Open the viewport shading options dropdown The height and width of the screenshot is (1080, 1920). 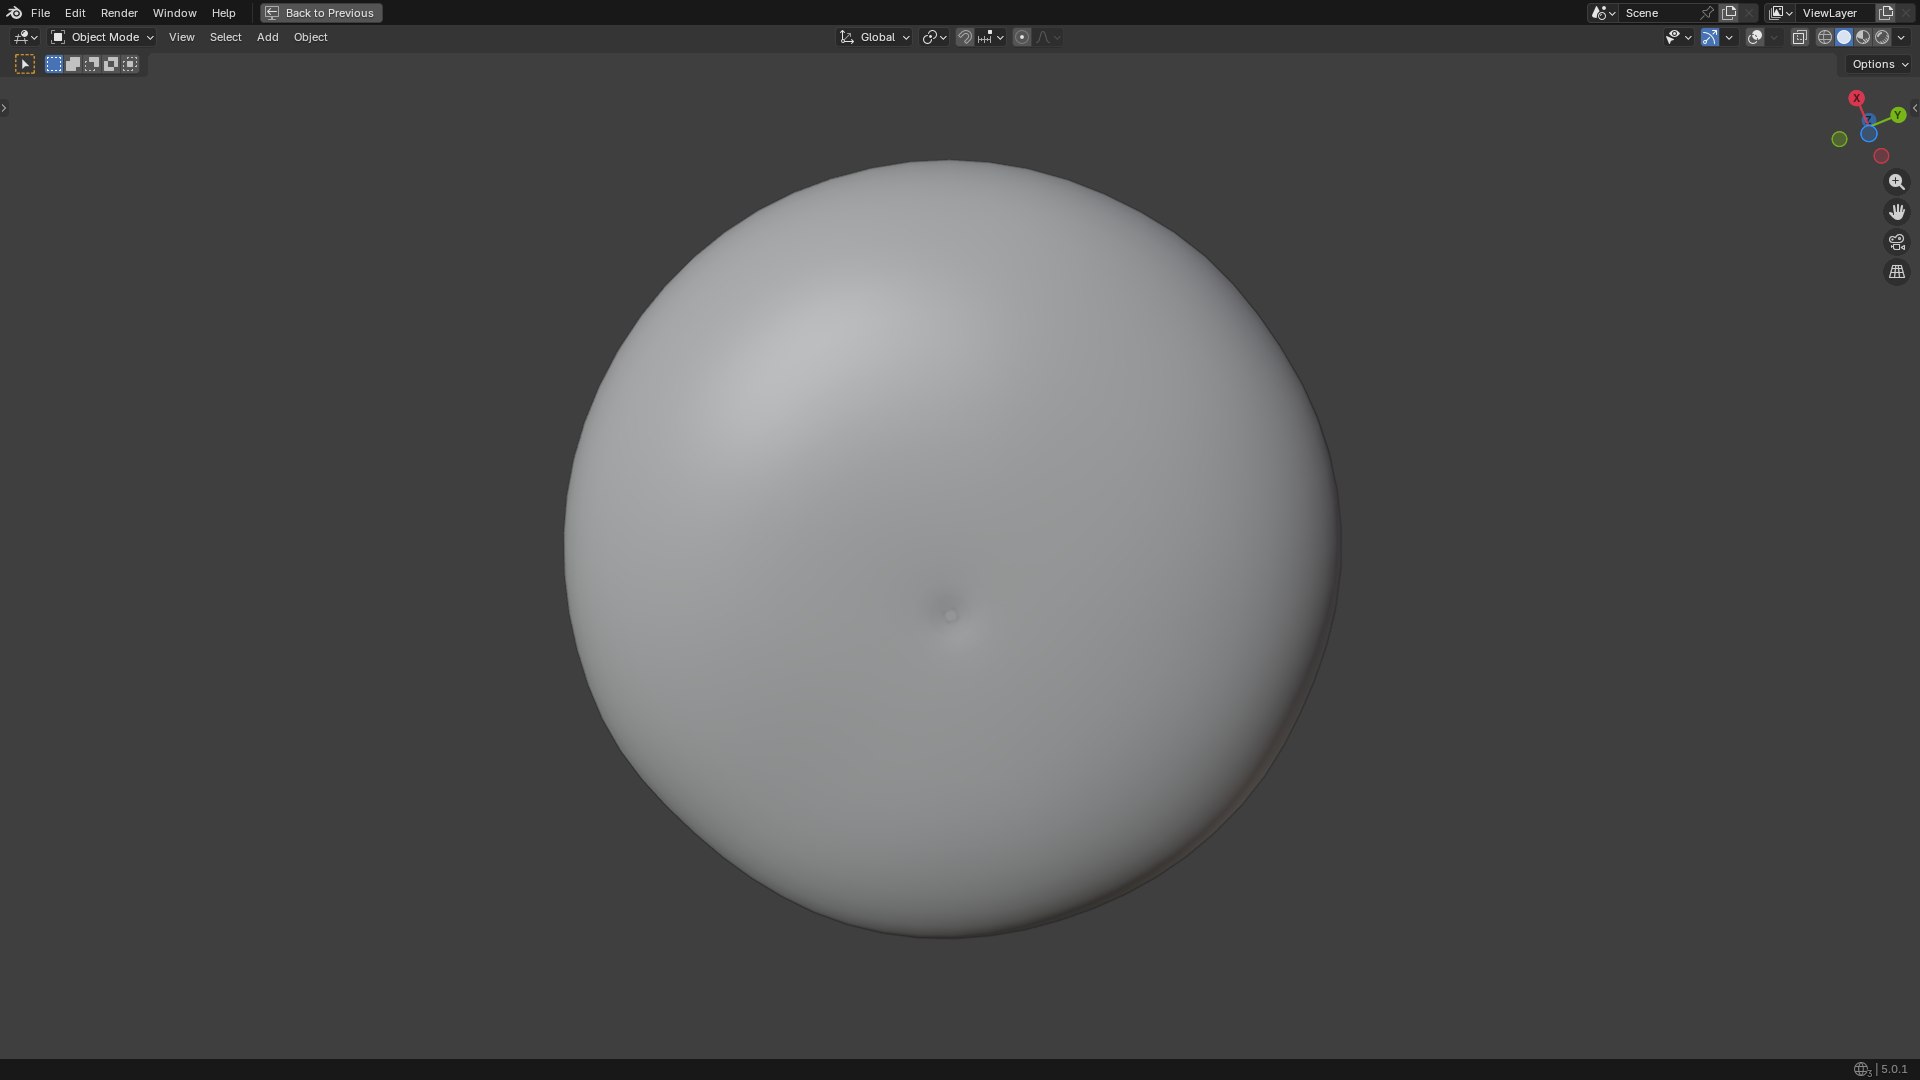1901,37
